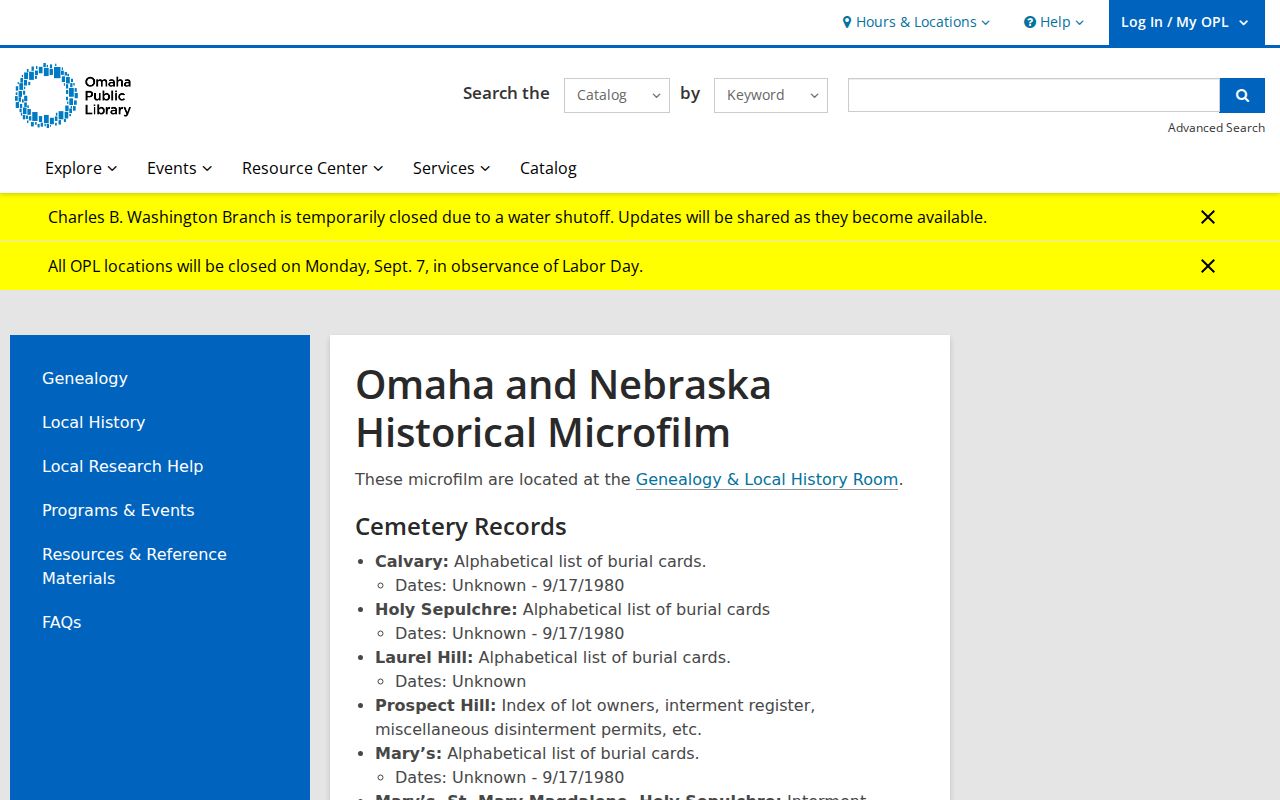The image size is (1280, 800).
Task: Click the Laurel Hill burial cards entry
Action: [553, 657]
